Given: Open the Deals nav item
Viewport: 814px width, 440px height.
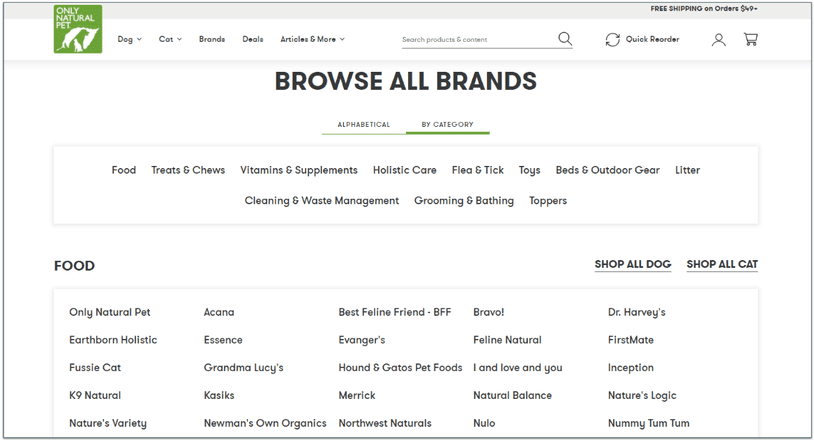Looking at the screenshot, I should (253, 39).
